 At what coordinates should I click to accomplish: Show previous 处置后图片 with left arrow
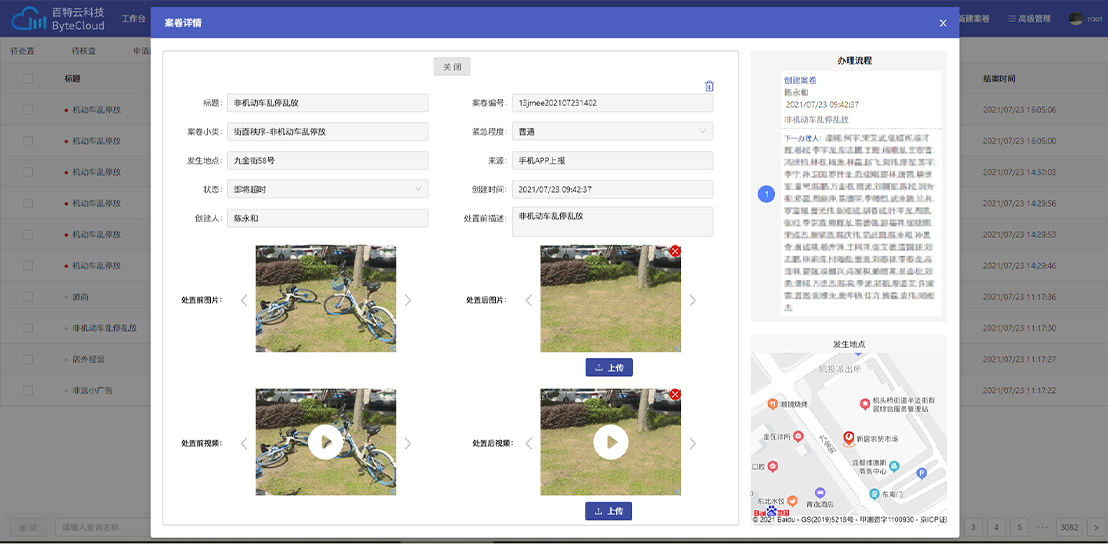tap(528, 300)
